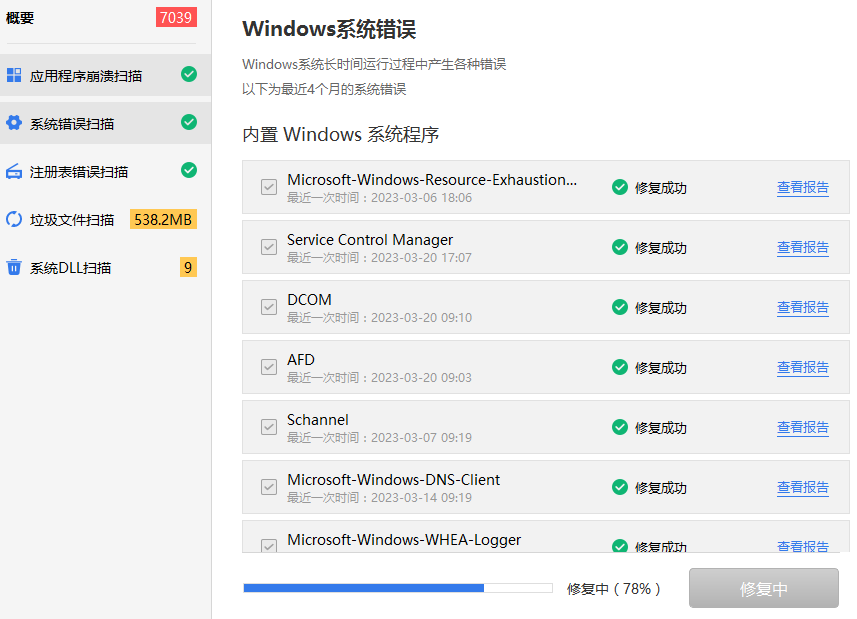Click the 注册表错误扫描 brush icon
The image size is (857, 619).
click(14, 171)
